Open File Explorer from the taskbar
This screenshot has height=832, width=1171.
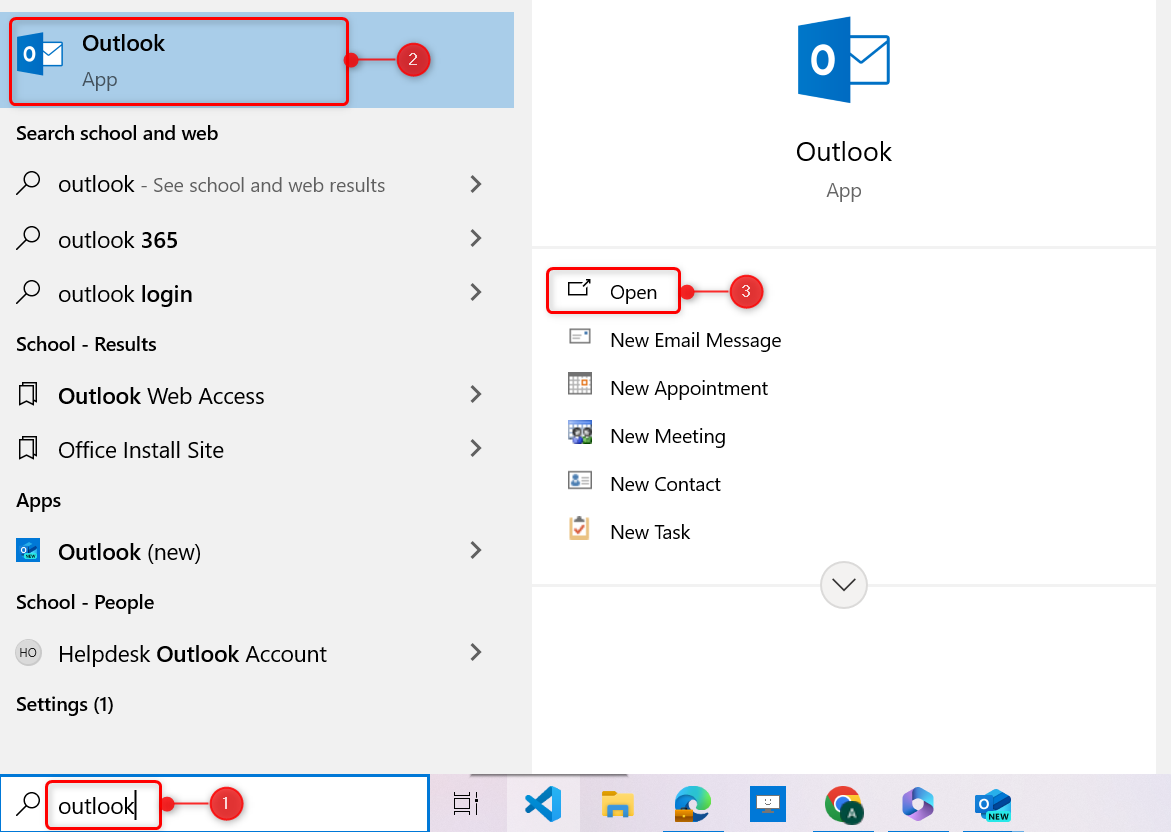[x=618, y=805]
